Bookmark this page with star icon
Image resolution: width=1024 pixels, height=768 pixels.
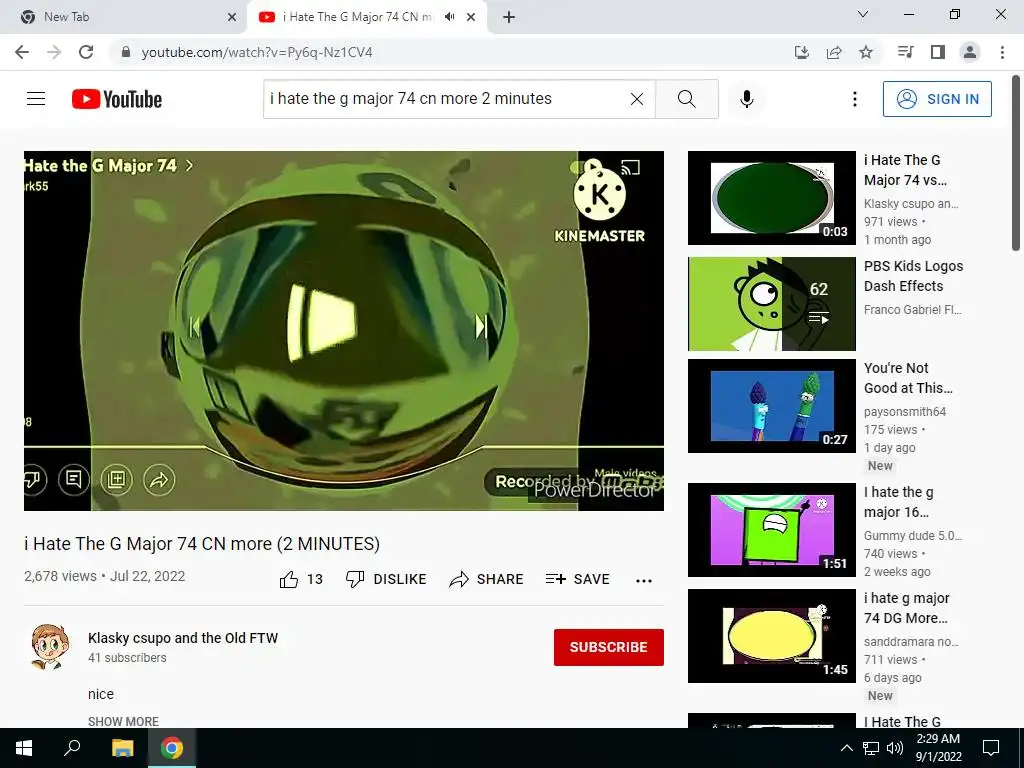pyautogui.click(x=866, y=52)
